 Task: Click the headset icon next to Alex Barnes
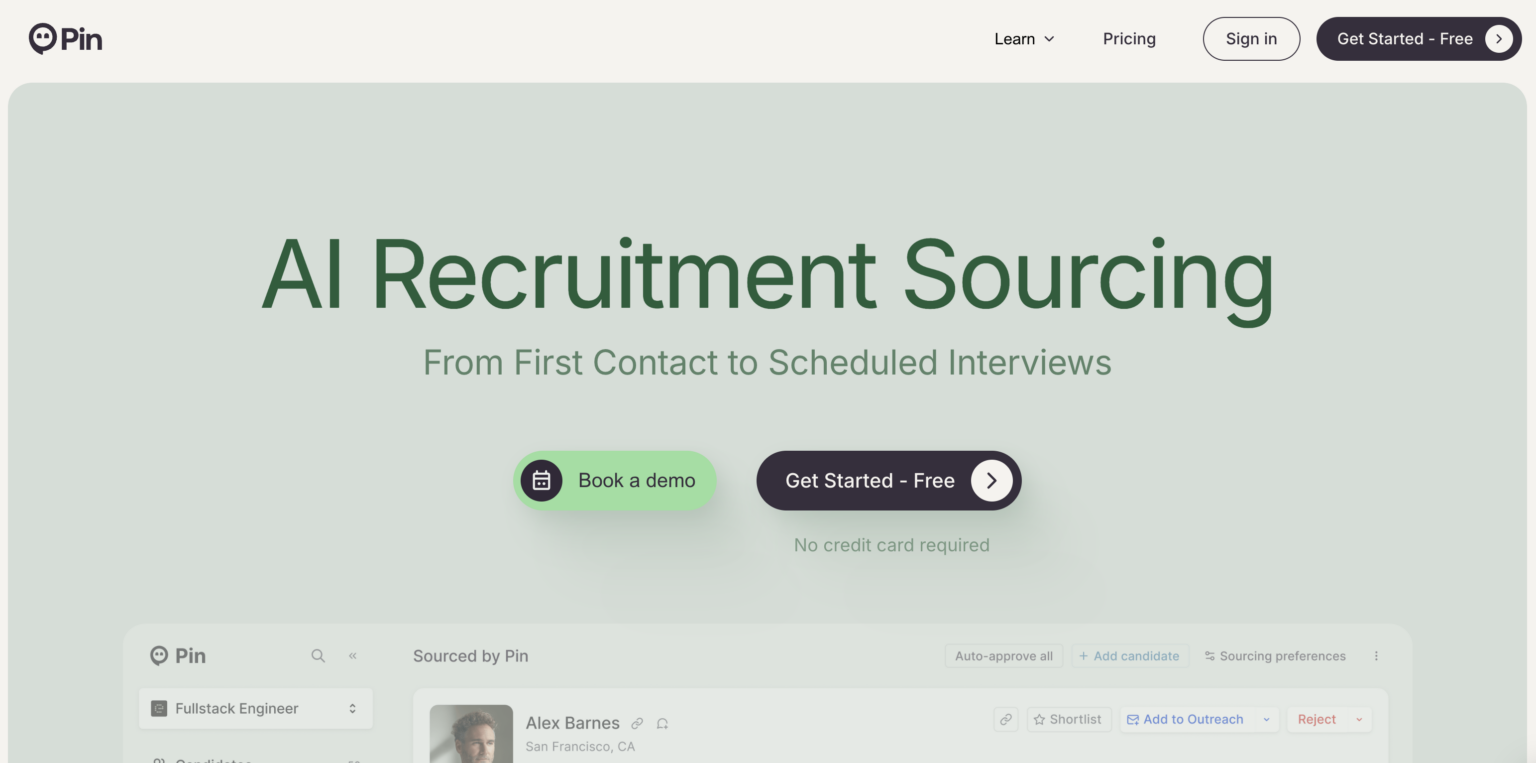(x=662, y=723)
